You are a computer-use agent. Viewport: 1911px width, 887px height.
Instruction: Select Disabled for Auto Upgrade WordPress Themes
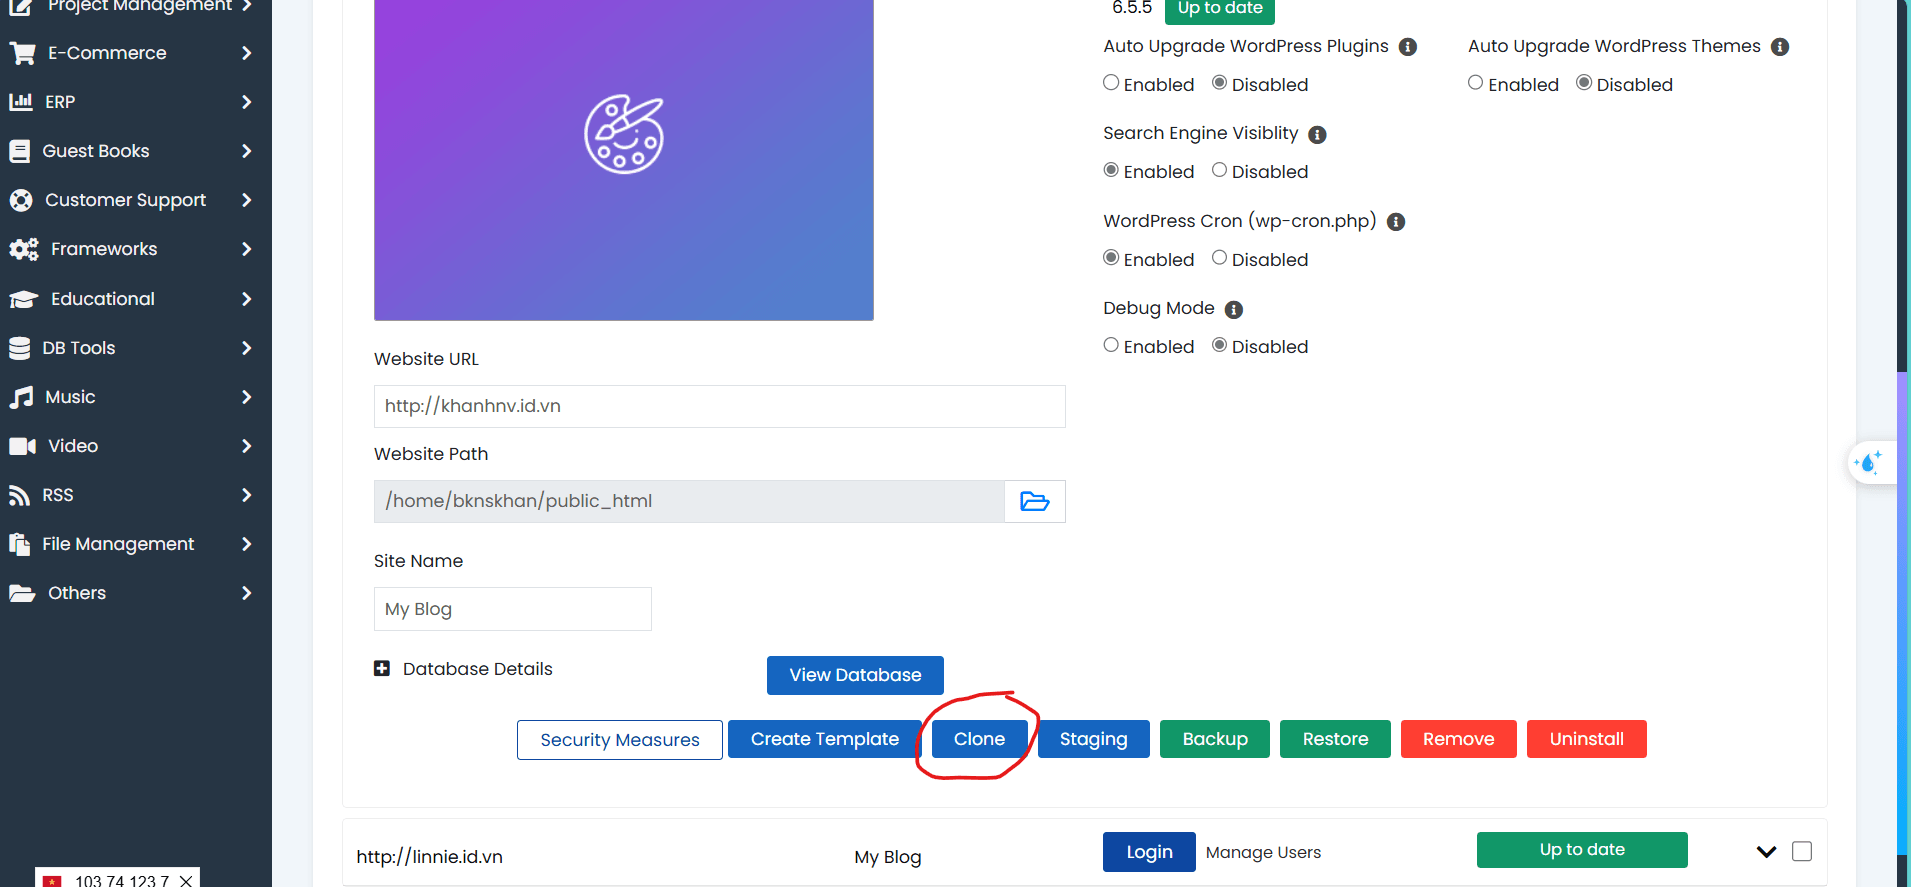(1584, 83)
